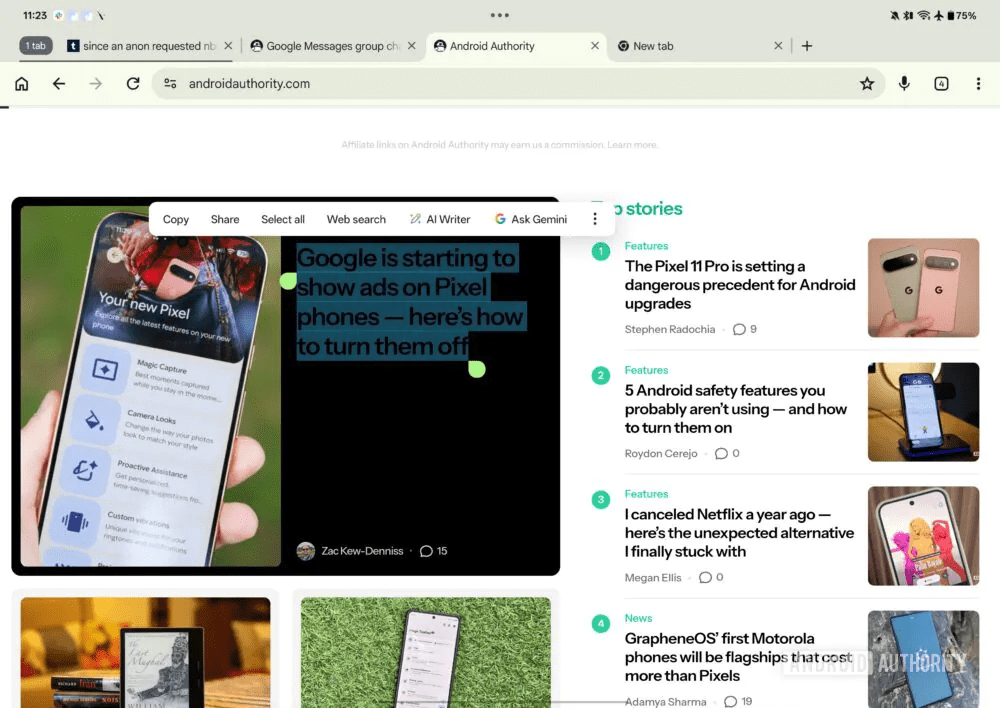Screen dimensions: 1000x708
Task: Choose Ask Gemini in the selection menu
Action: tap(531, 219)
